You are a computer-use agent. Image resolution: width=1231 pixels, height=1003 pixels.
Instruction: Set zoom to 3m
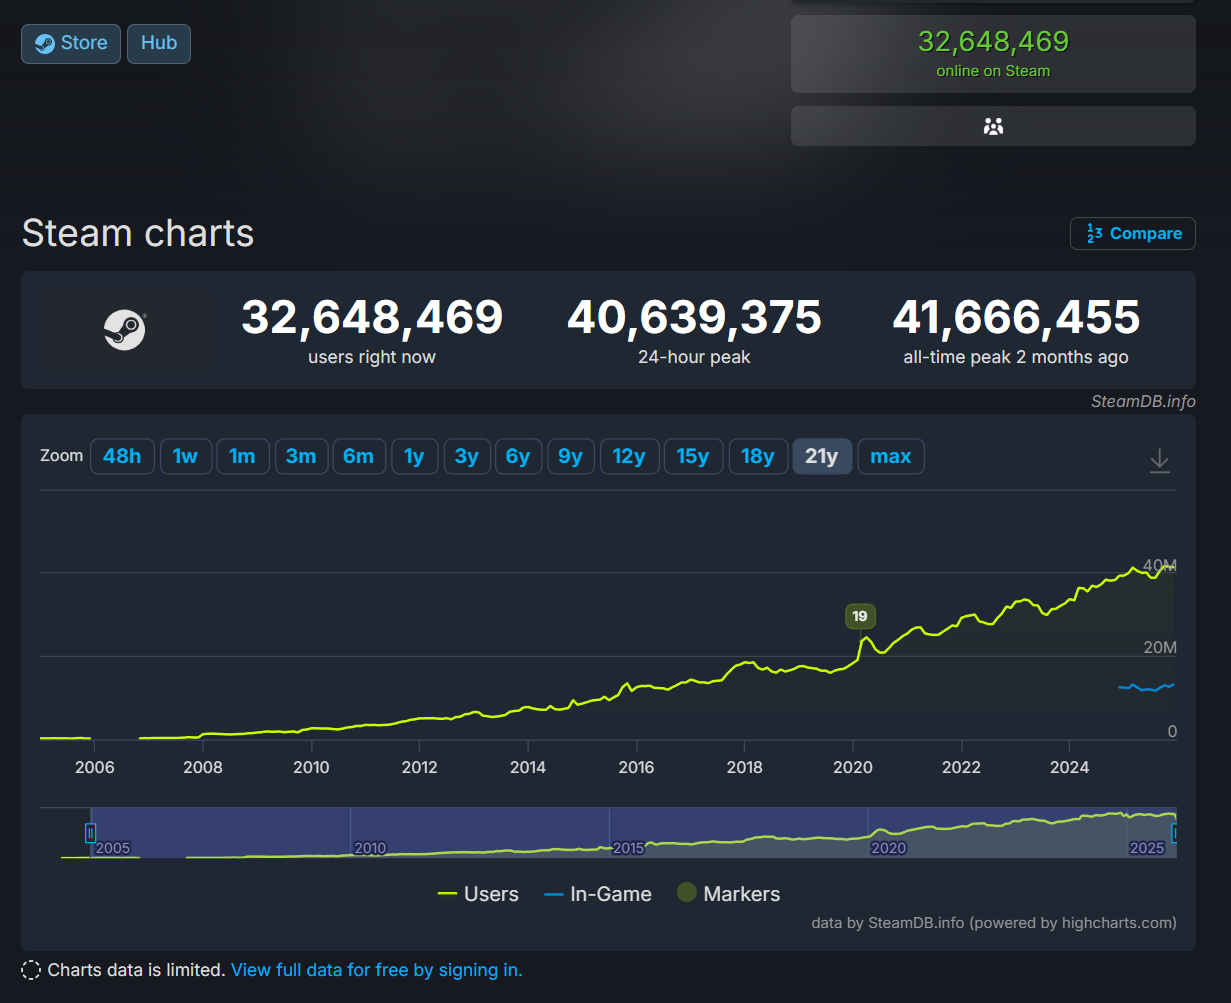click(301, 456)
